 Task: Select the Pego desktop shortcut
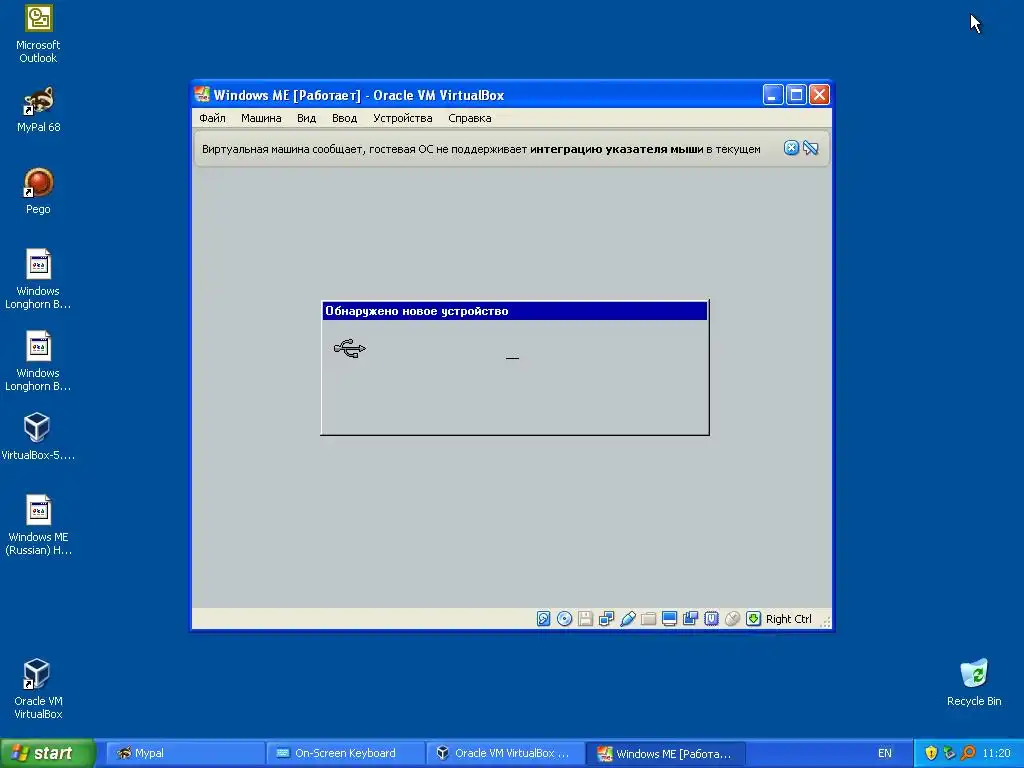click(38, 191)
